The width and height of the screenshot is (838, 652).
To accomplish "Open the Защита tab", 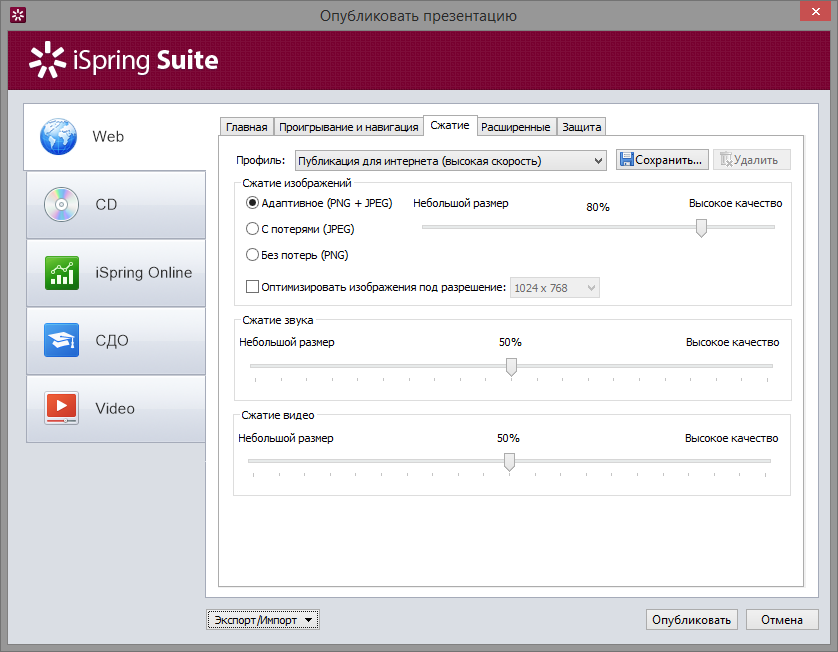I will (x=581, y=127).
